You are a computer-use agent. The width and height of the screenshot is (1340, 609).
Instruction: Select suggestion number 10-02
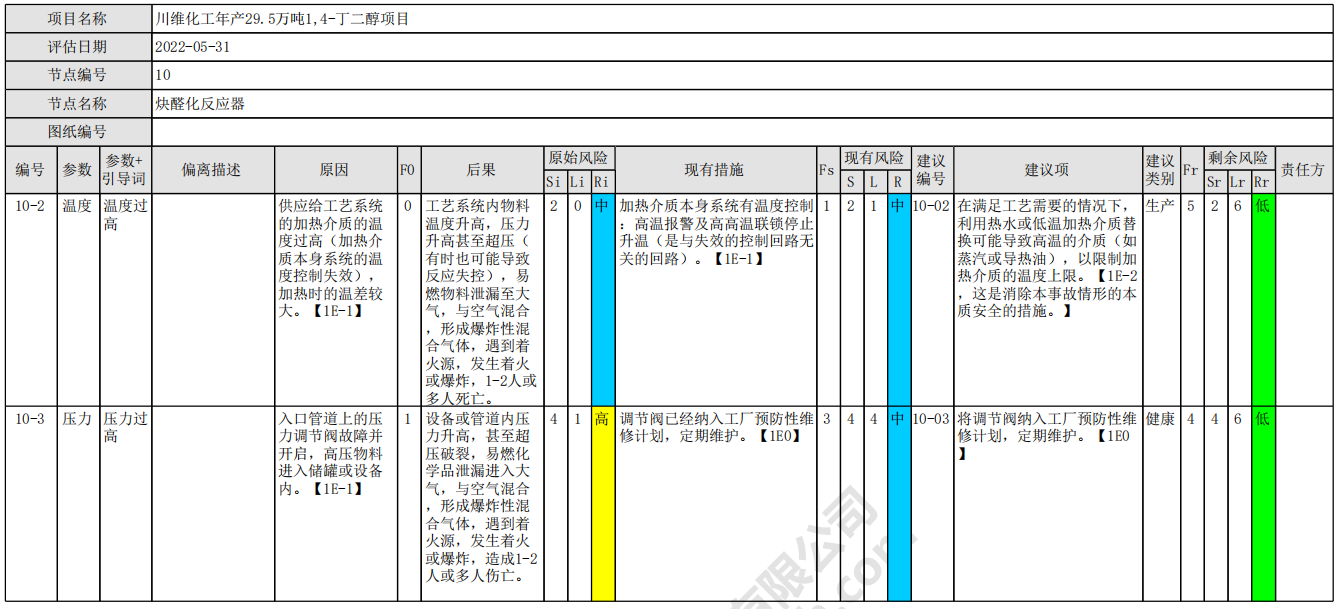[x=931, y=206]
